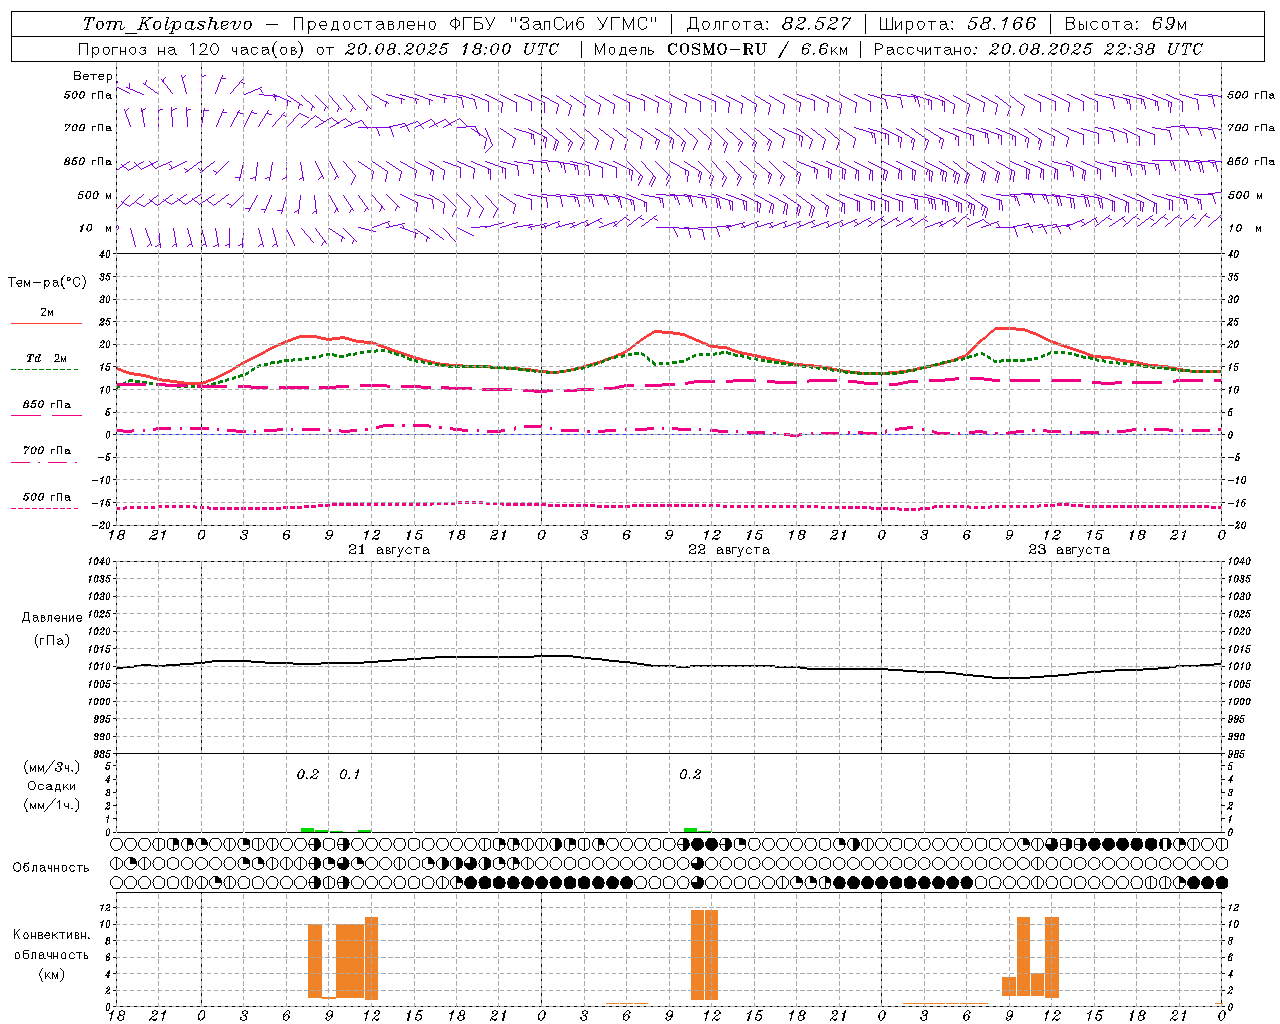The width and height of the screenshot is (1280, 1024).
Task: Click the '0.2' precipitation value on 22 августа
Action: pos(690,774)
